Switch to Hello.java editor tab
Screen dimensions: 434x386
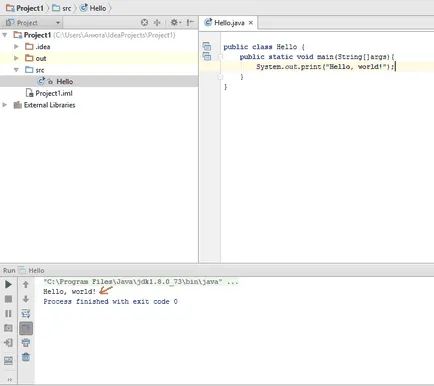[x=229, y=23]
